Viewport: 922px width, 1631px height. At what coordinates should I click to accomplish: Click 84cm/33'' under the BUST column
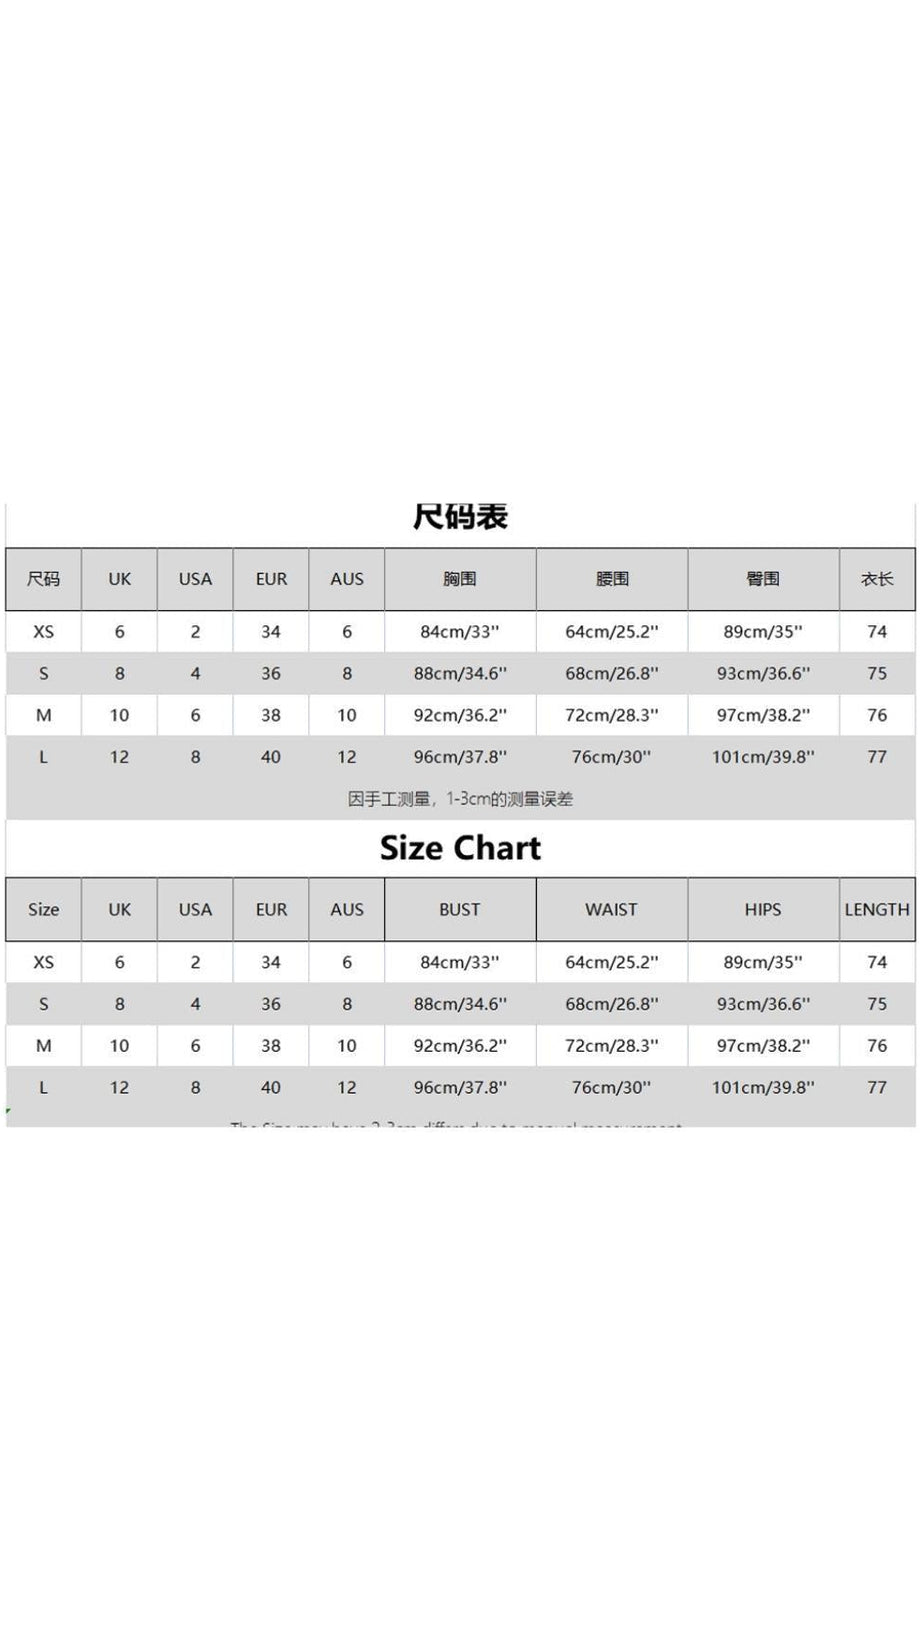[460, 962]
